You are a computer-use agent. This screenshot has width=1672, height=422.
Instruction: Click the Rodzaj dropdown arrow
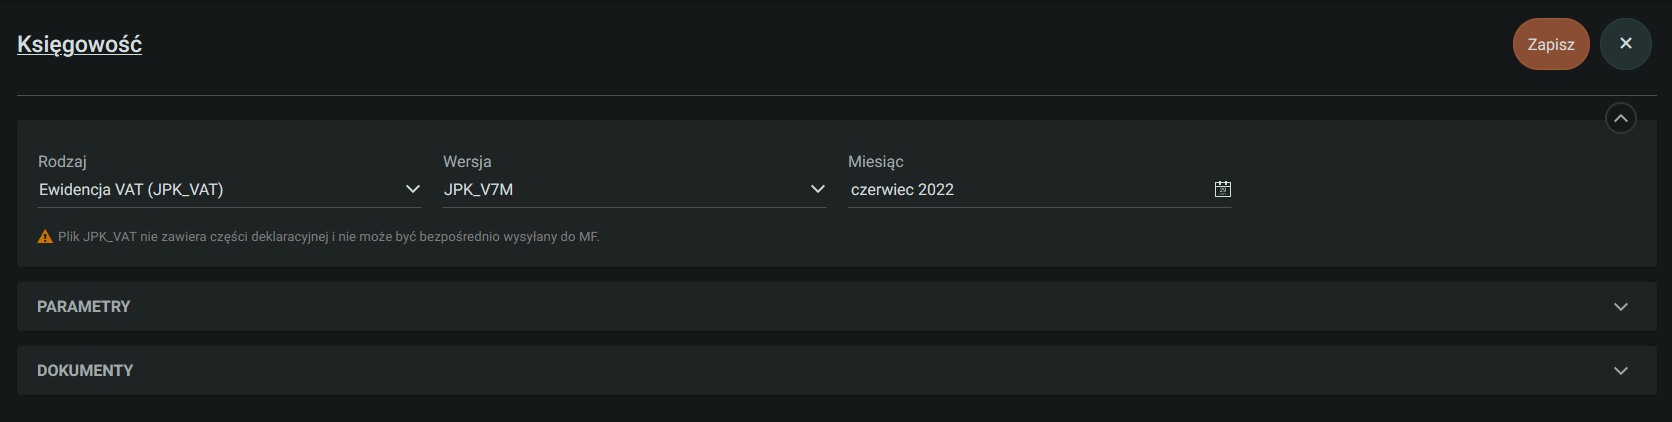point(412,189)
